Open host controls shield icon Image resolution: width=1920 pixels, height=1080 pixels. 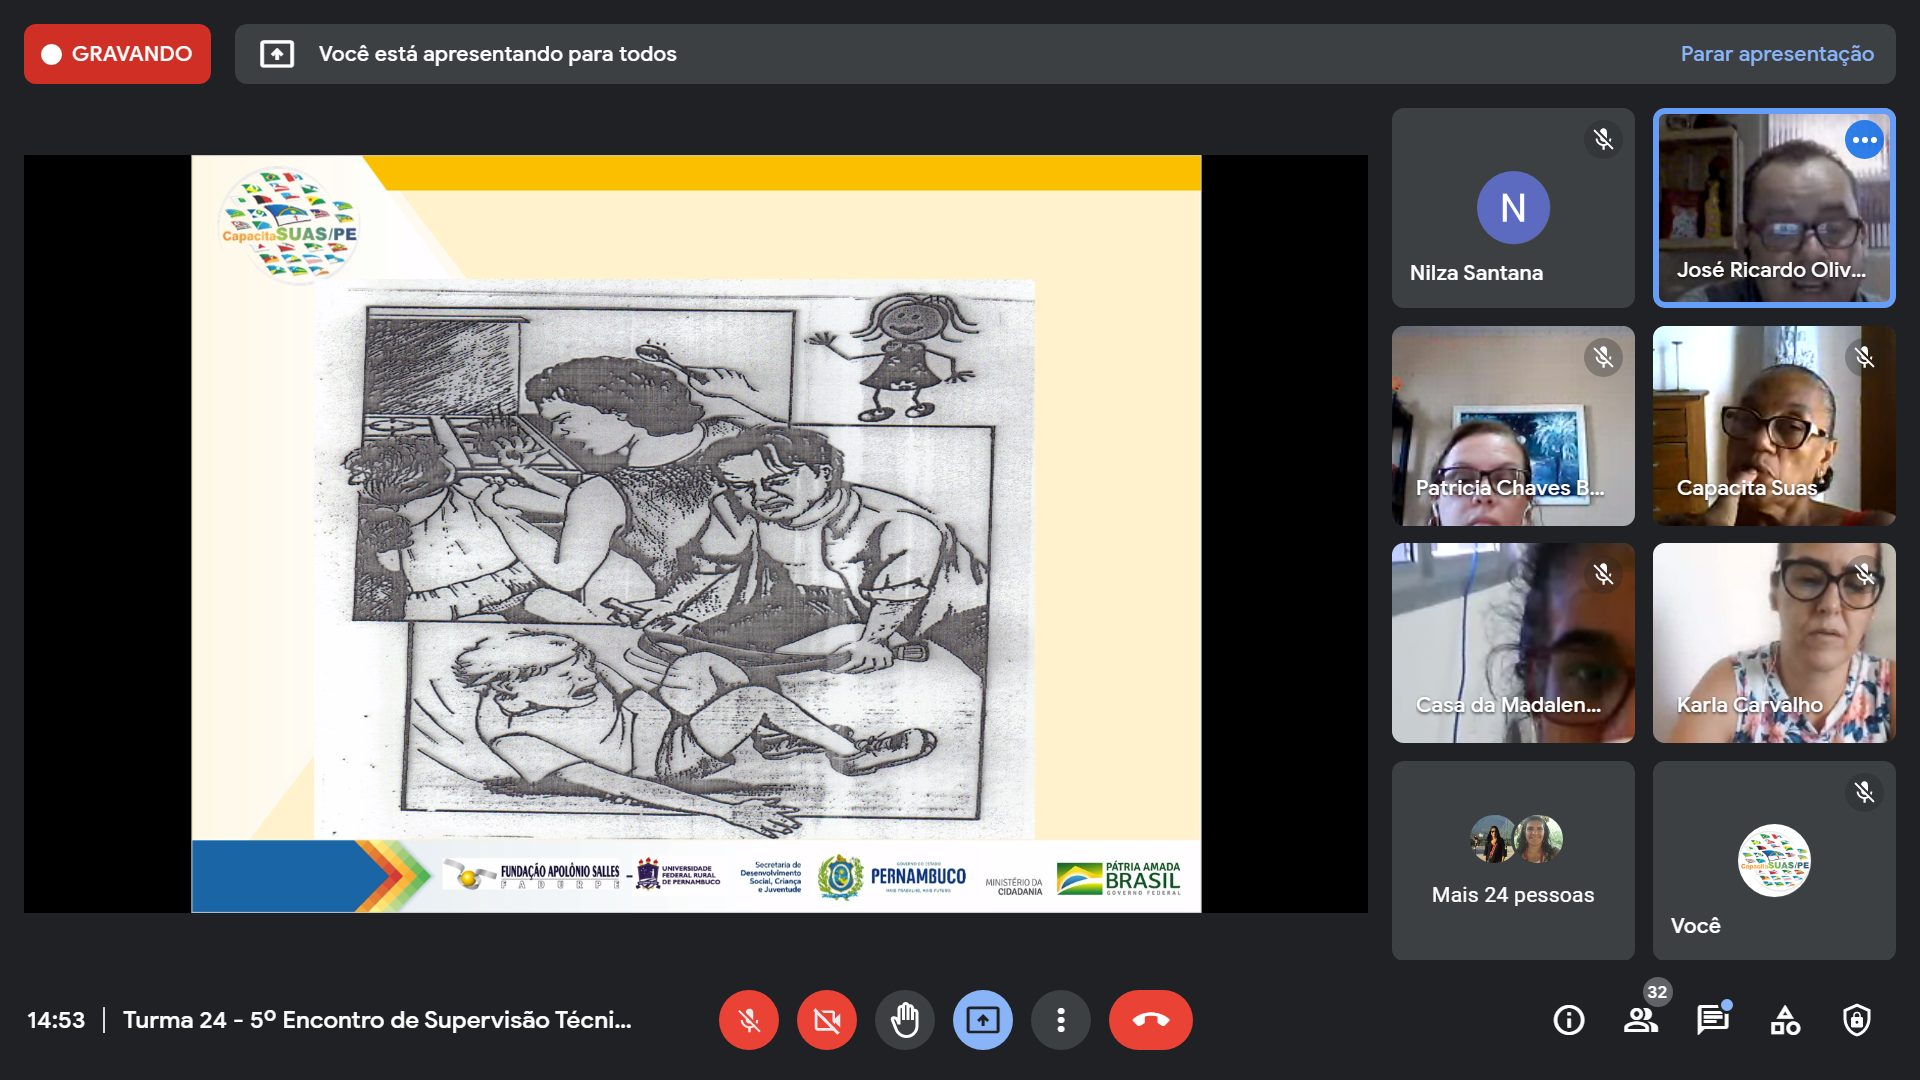click(1856, 1020)
